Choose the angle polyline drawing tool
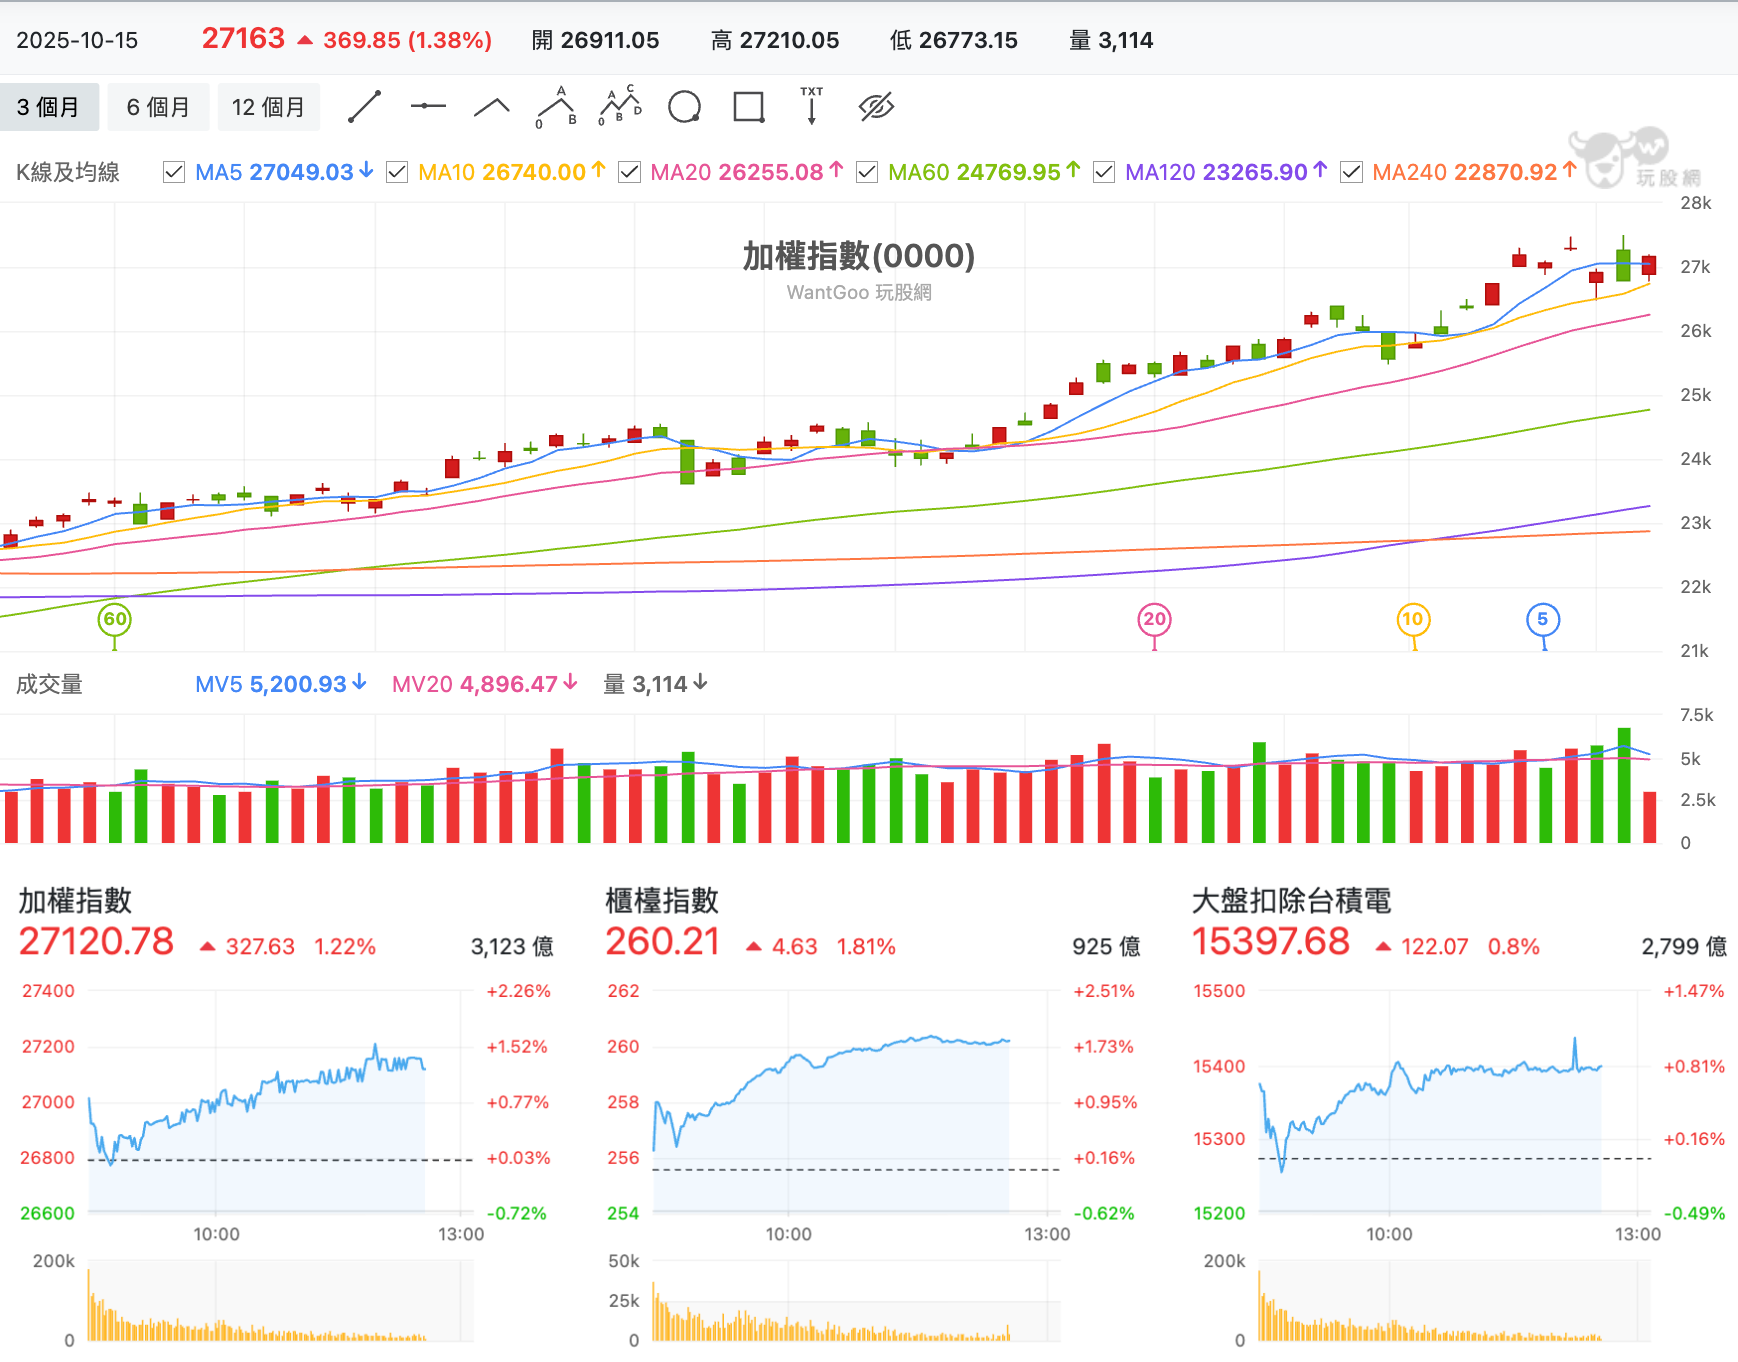1738x1362 pixels. click(491, 107)
